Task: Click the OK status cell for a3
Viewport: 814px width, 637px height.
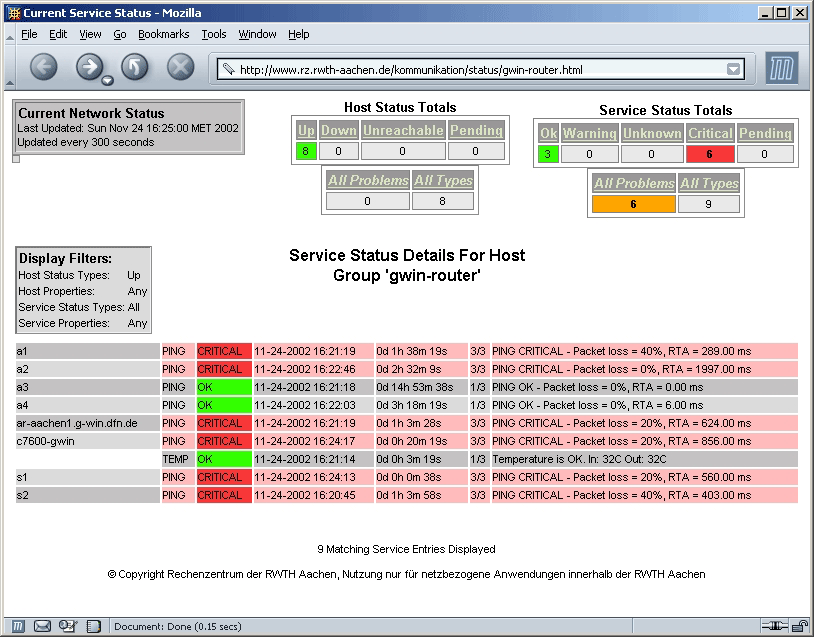Action: [x=224, y=387]
